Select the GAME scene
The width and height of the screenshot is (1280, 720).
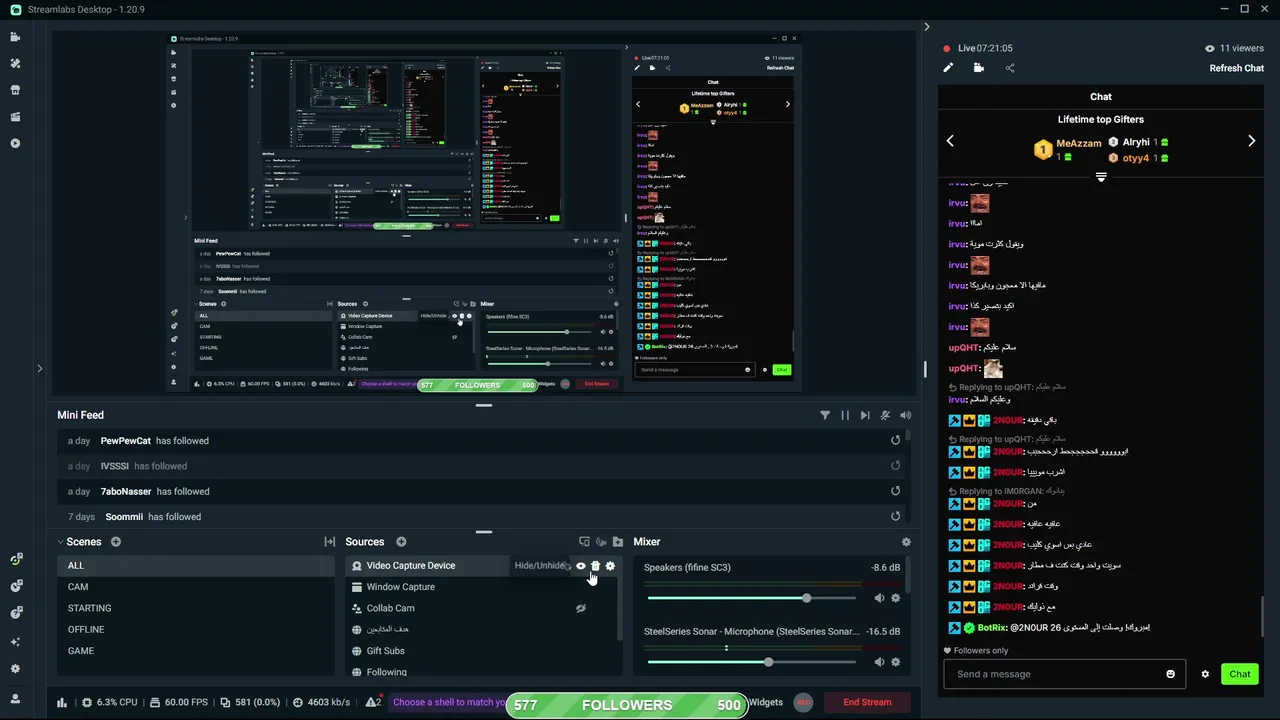[x=195, y=651]
